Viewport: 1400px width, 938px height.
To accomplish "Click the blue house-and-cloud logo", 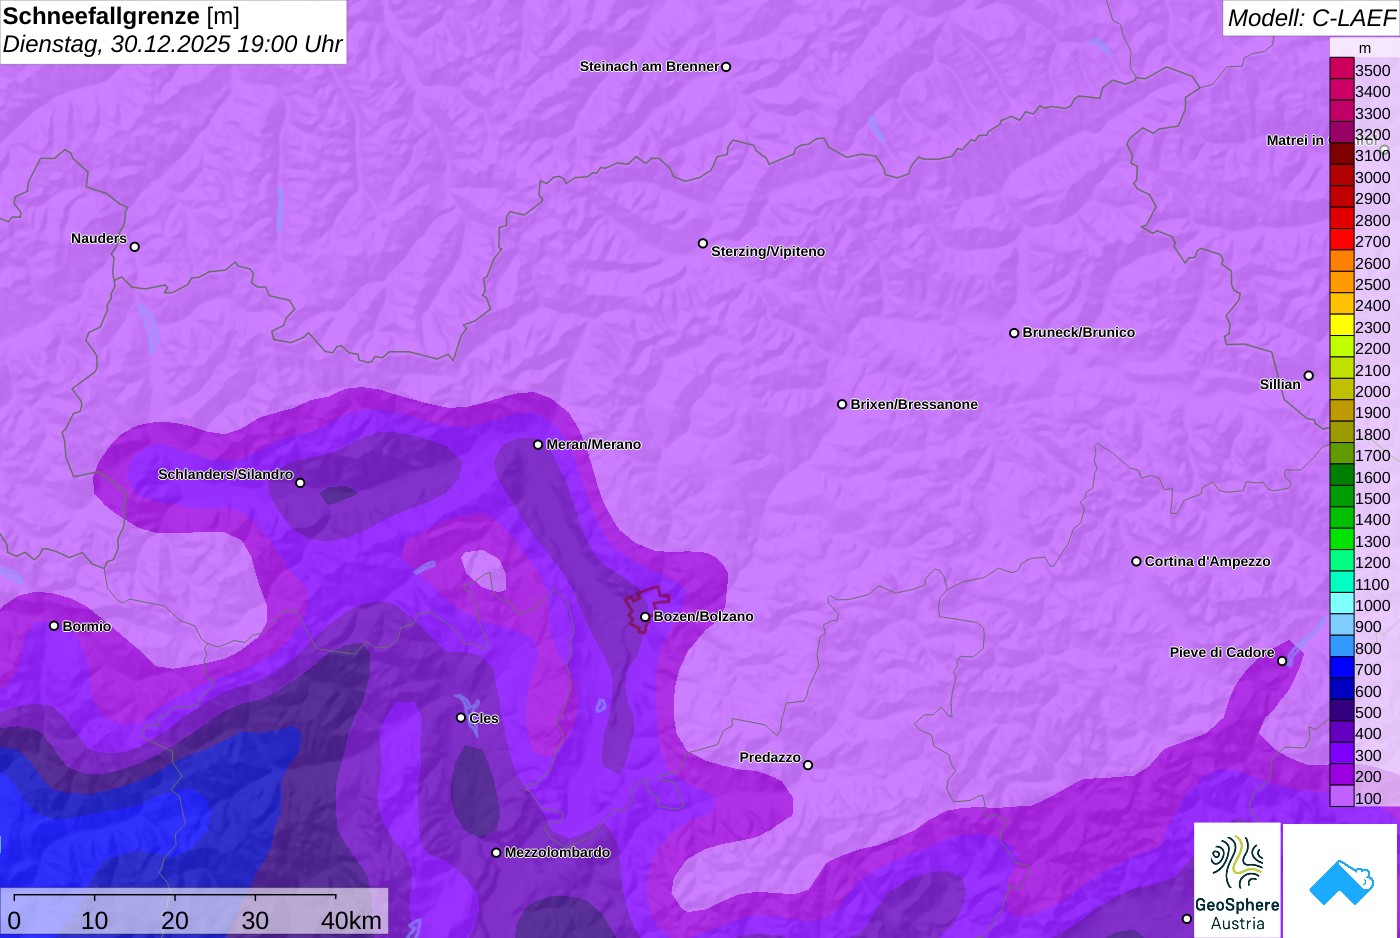I will click(x=1341, y=880).
